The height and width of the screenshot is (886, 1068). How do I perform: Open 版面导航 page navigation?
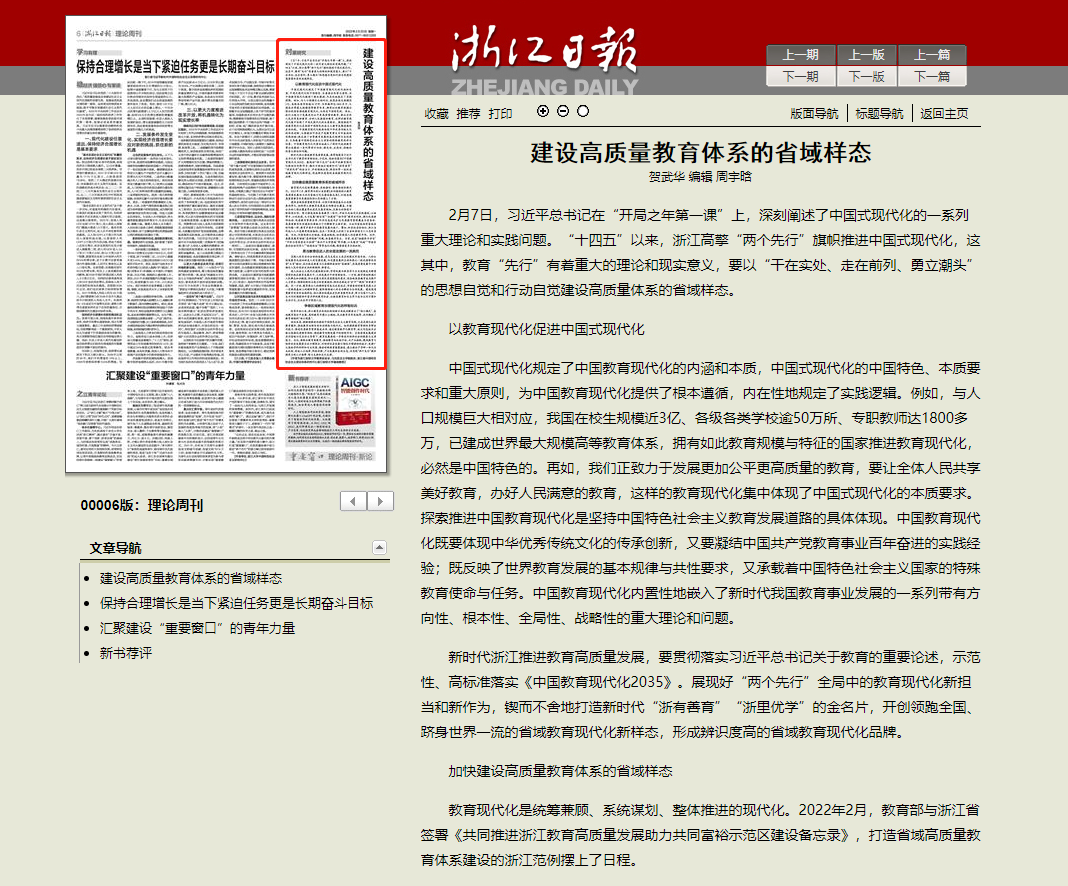point(814,113)
